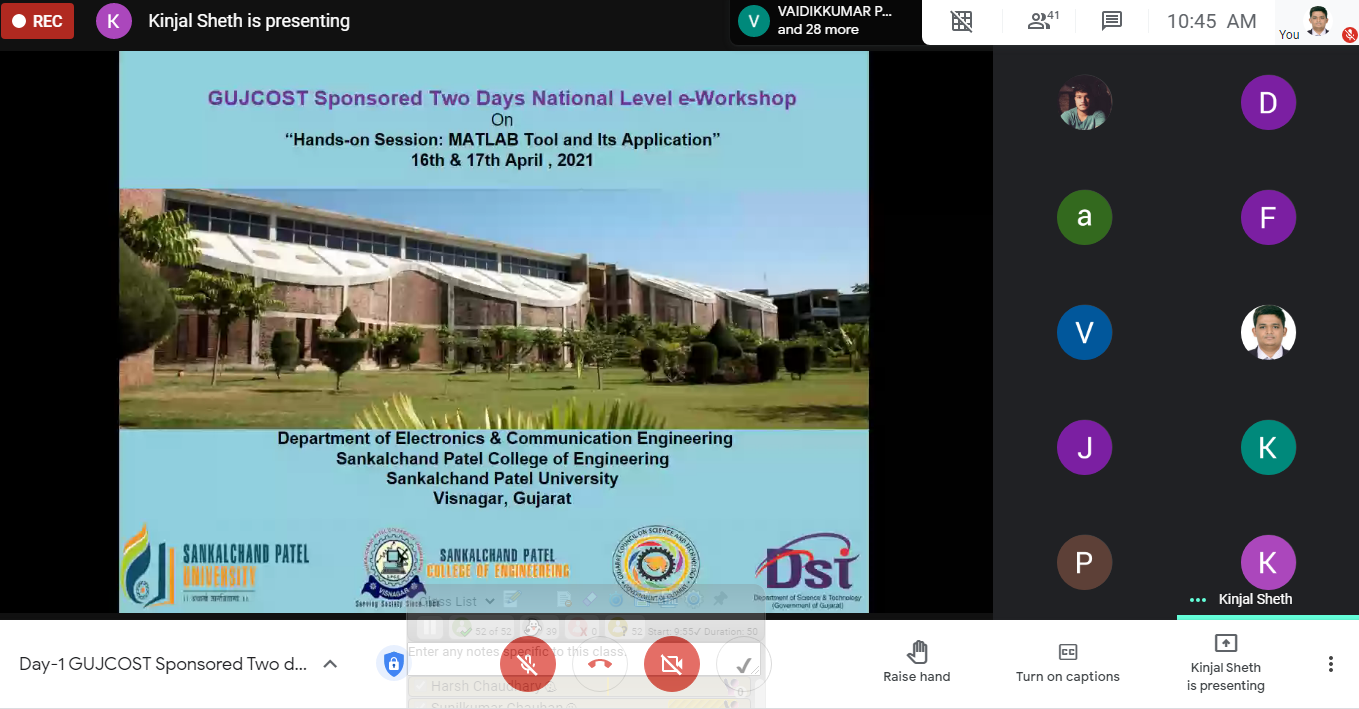
Task: Pin the attendance overlay with pushpin
Action: 720,600
